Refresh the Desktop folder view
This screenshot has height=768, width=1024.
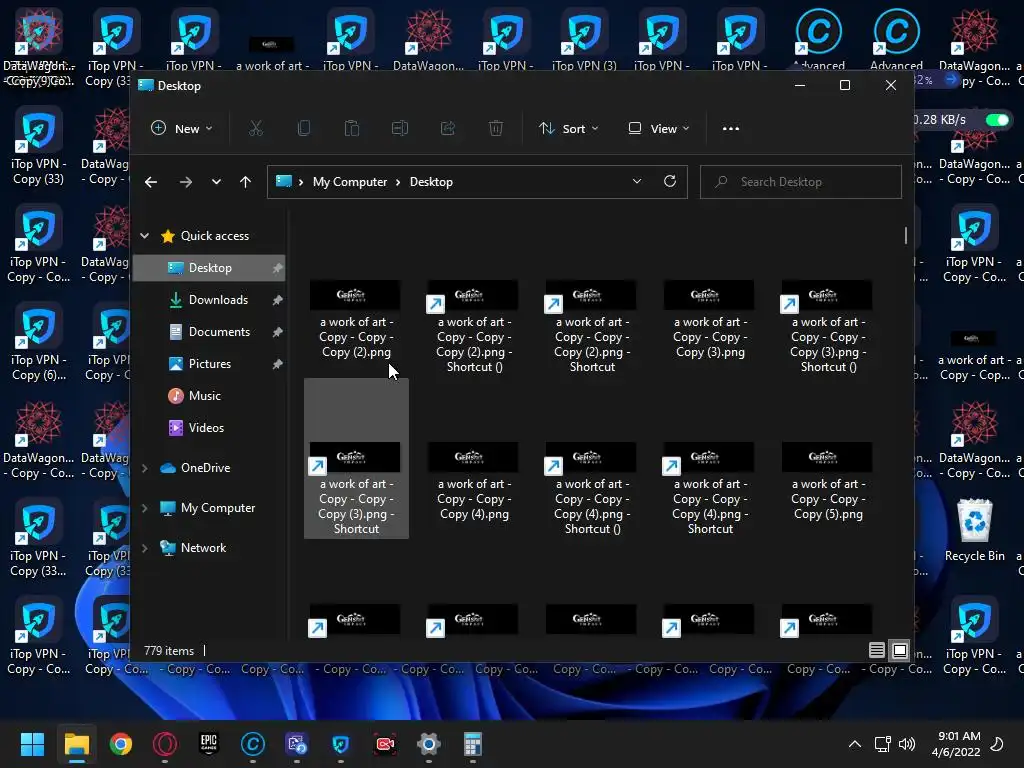(x=669, y=182)
